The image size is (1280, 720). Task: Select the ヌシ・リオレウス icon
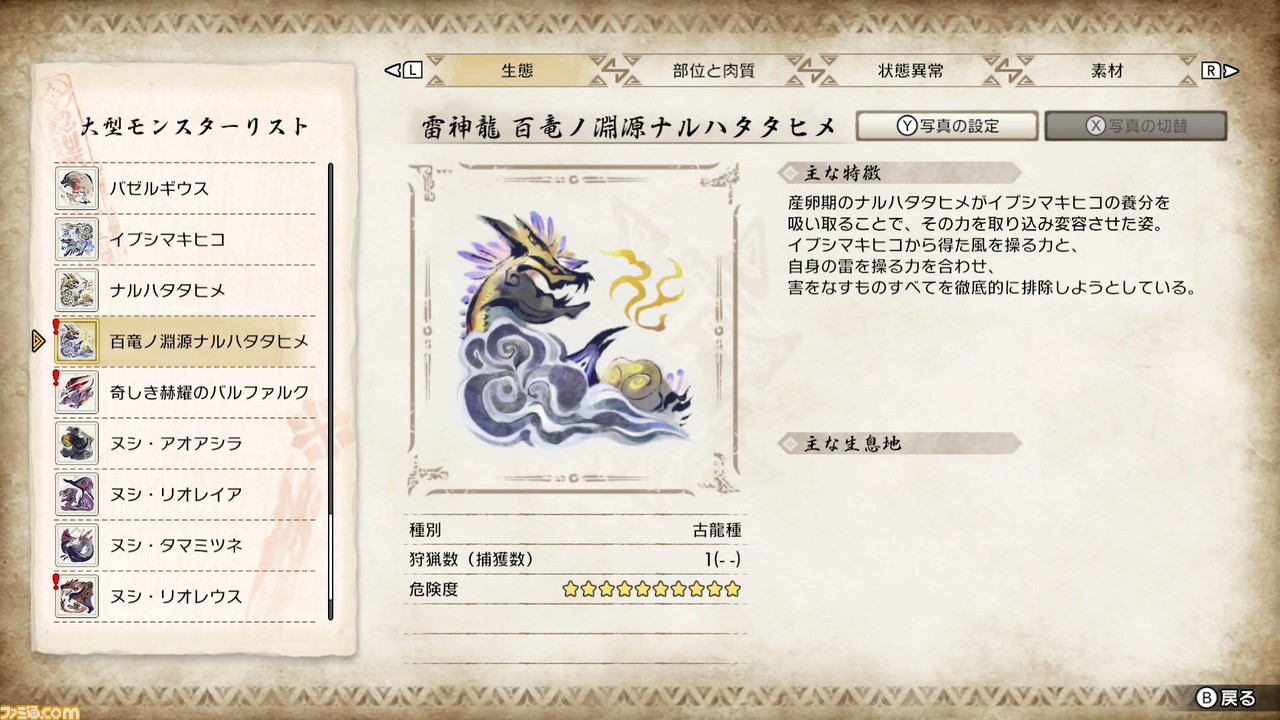coord(76,596)
